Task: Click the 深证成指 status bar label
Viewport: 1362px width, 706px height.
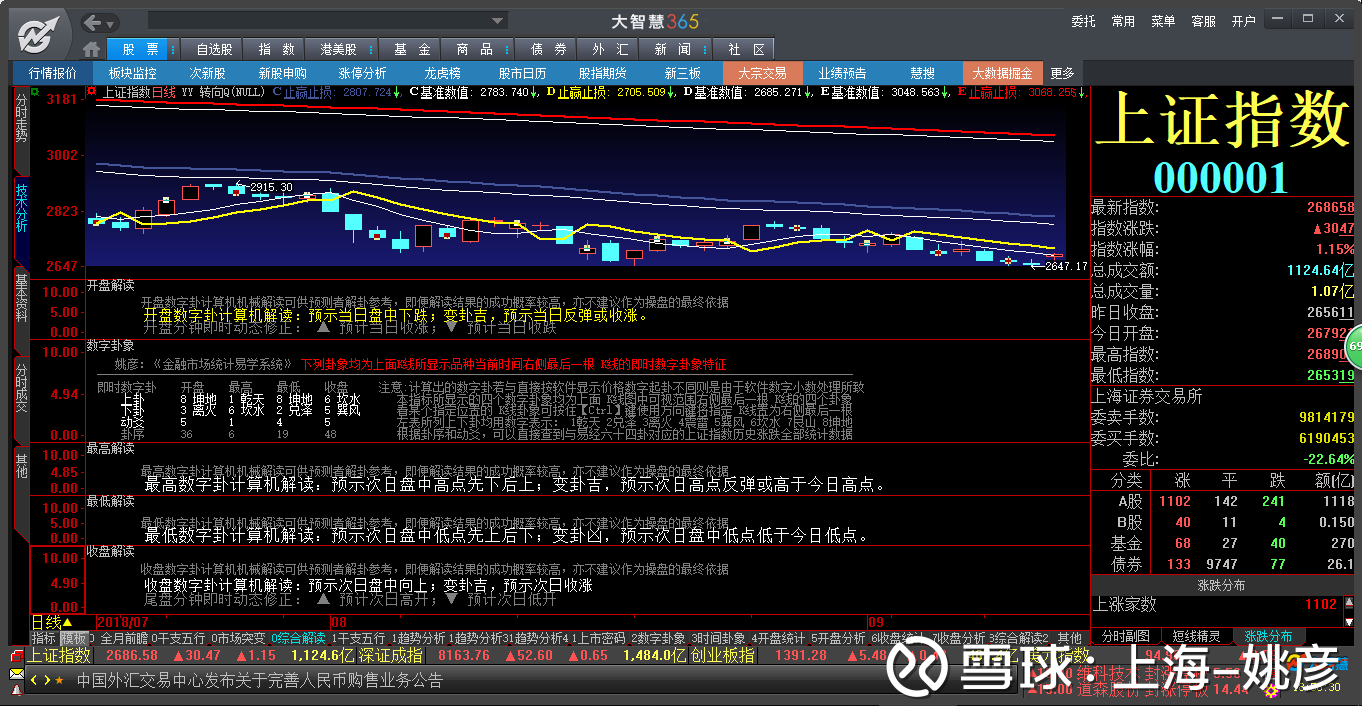Action: point(391,656)
